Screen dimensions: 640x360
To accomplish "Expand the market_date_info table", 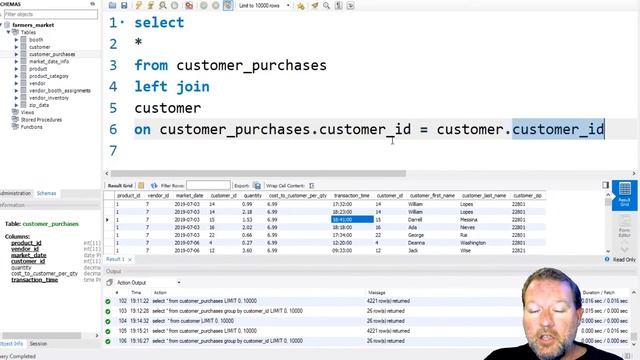I will pos(16,62).
